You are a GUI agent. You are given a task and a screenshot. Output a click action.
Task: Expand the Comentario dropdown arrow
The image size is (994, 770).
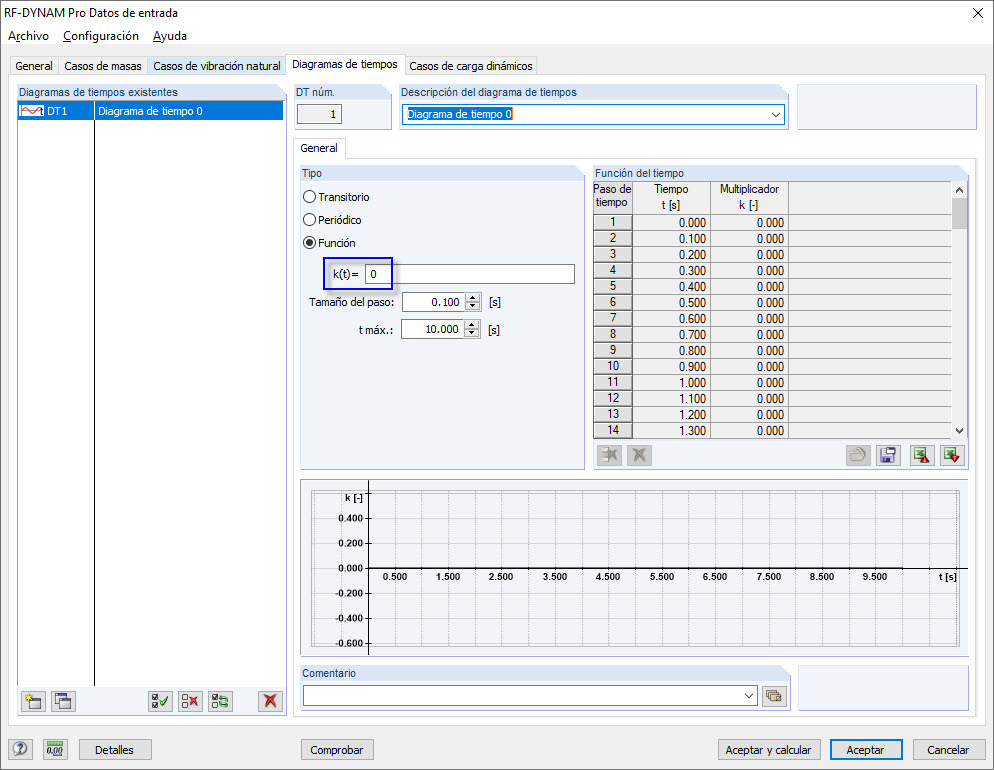[749, 696]
